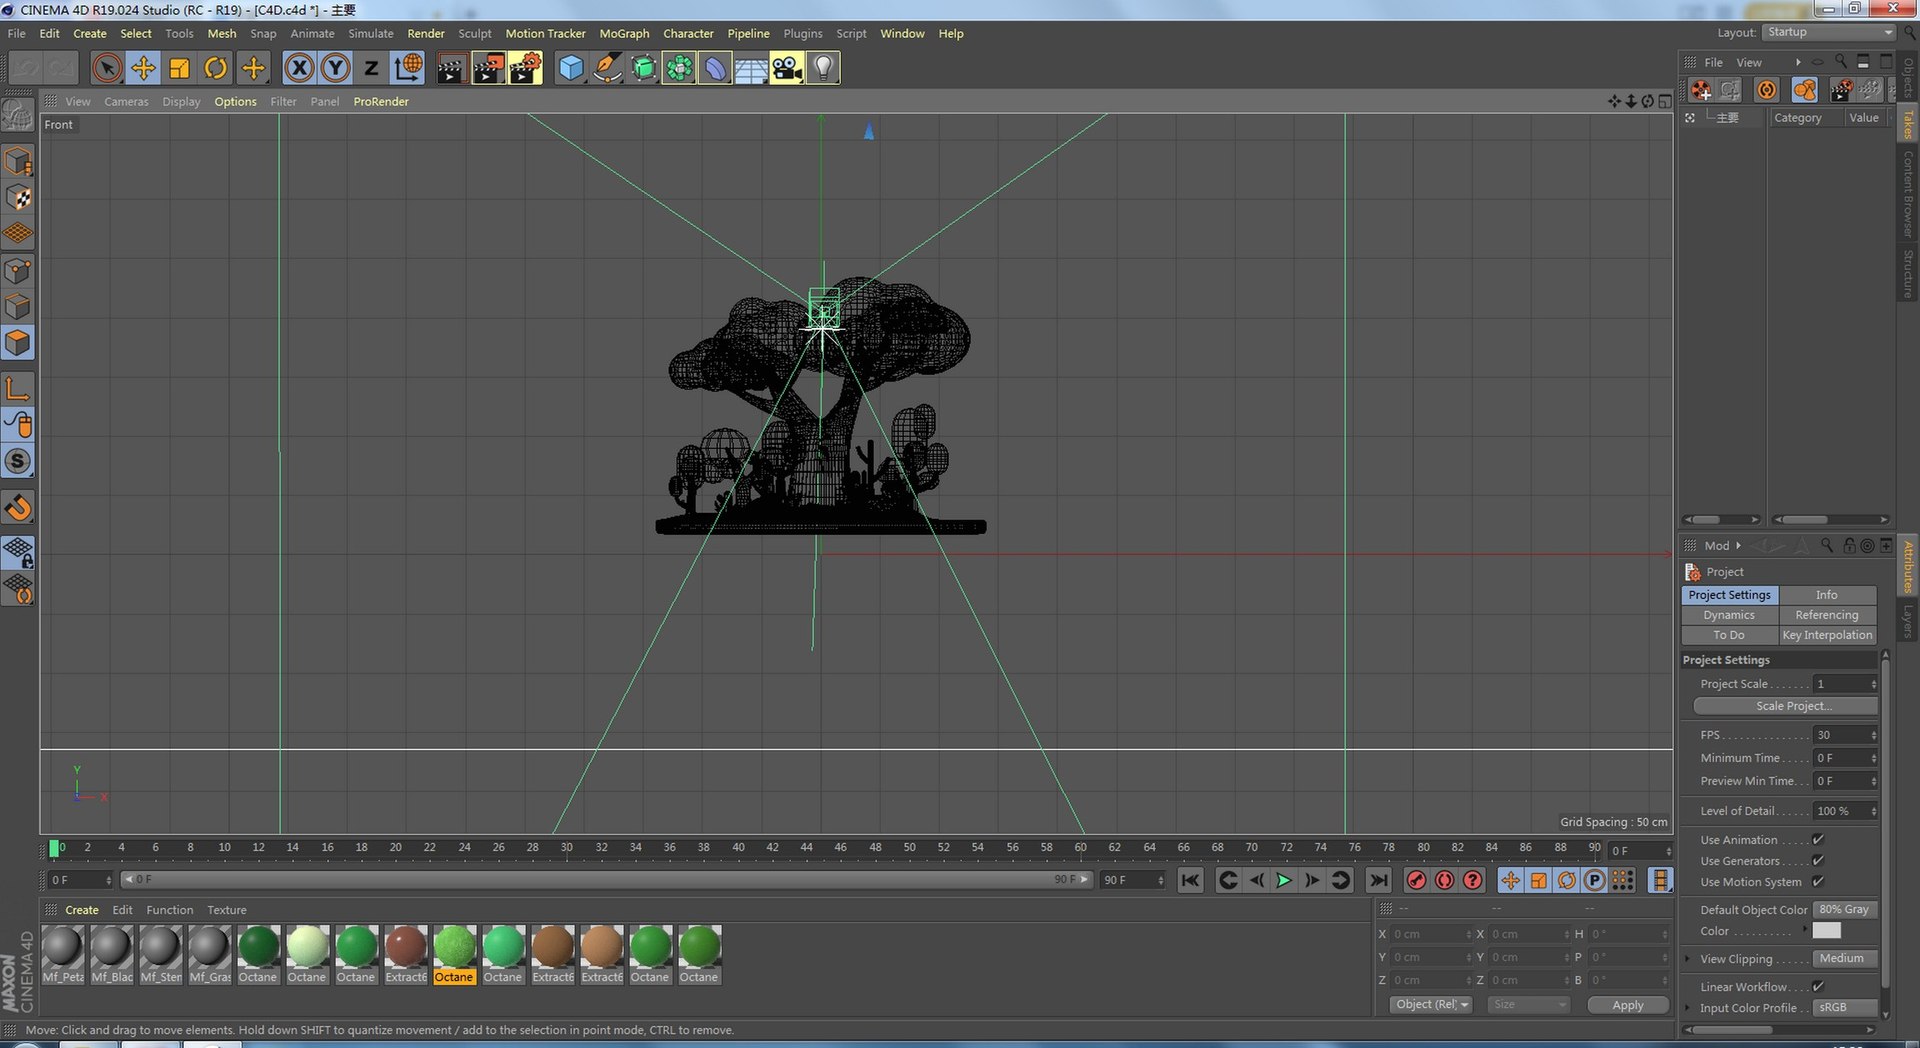Toggle the X axis lock

(299, 68)
